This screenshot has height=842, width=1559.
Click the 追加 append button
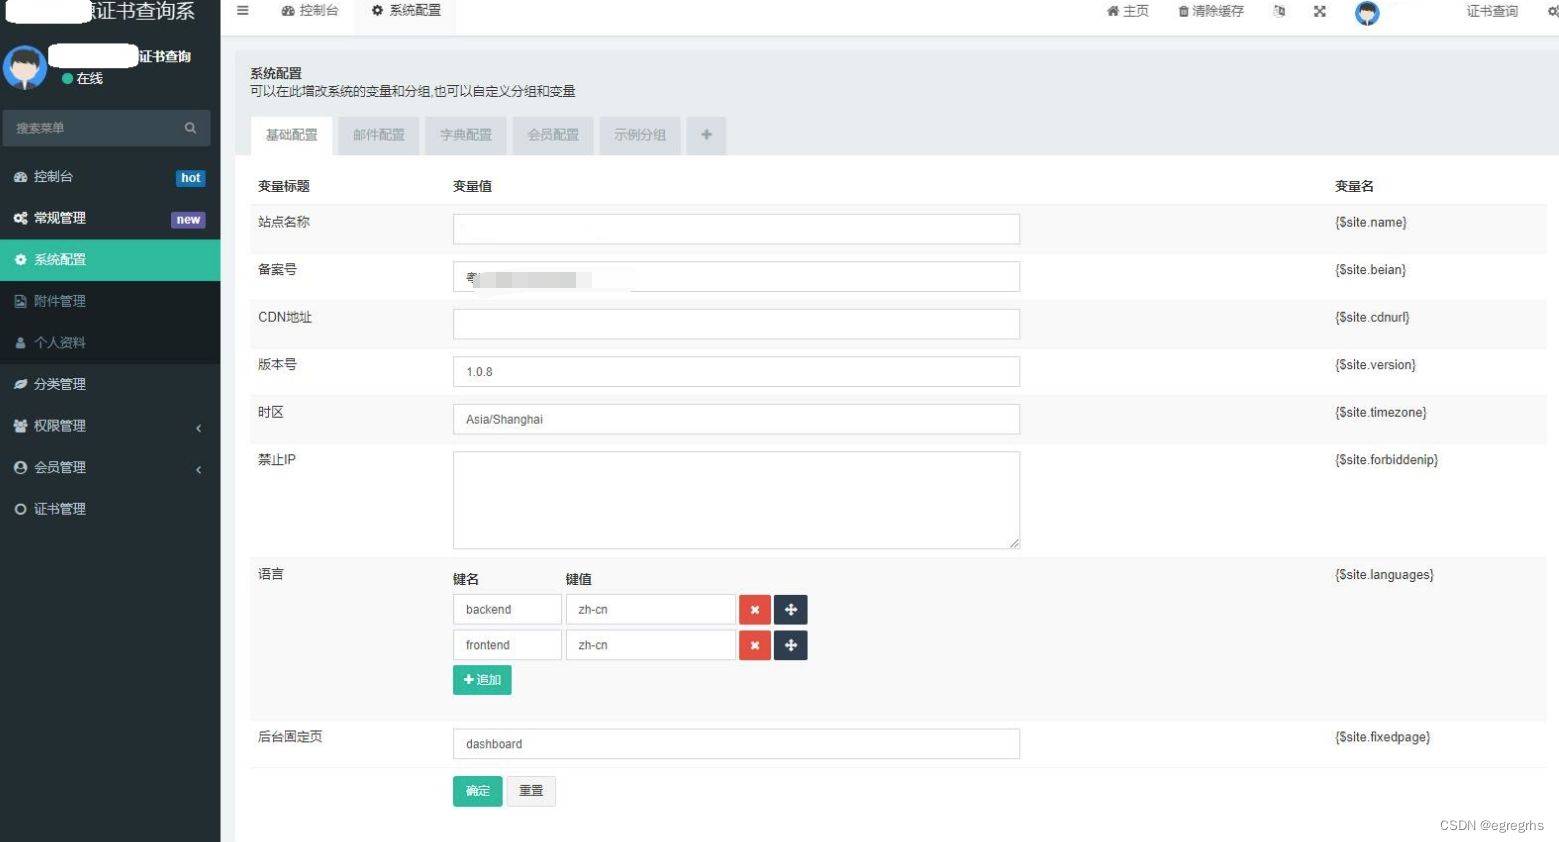[482, 680]
